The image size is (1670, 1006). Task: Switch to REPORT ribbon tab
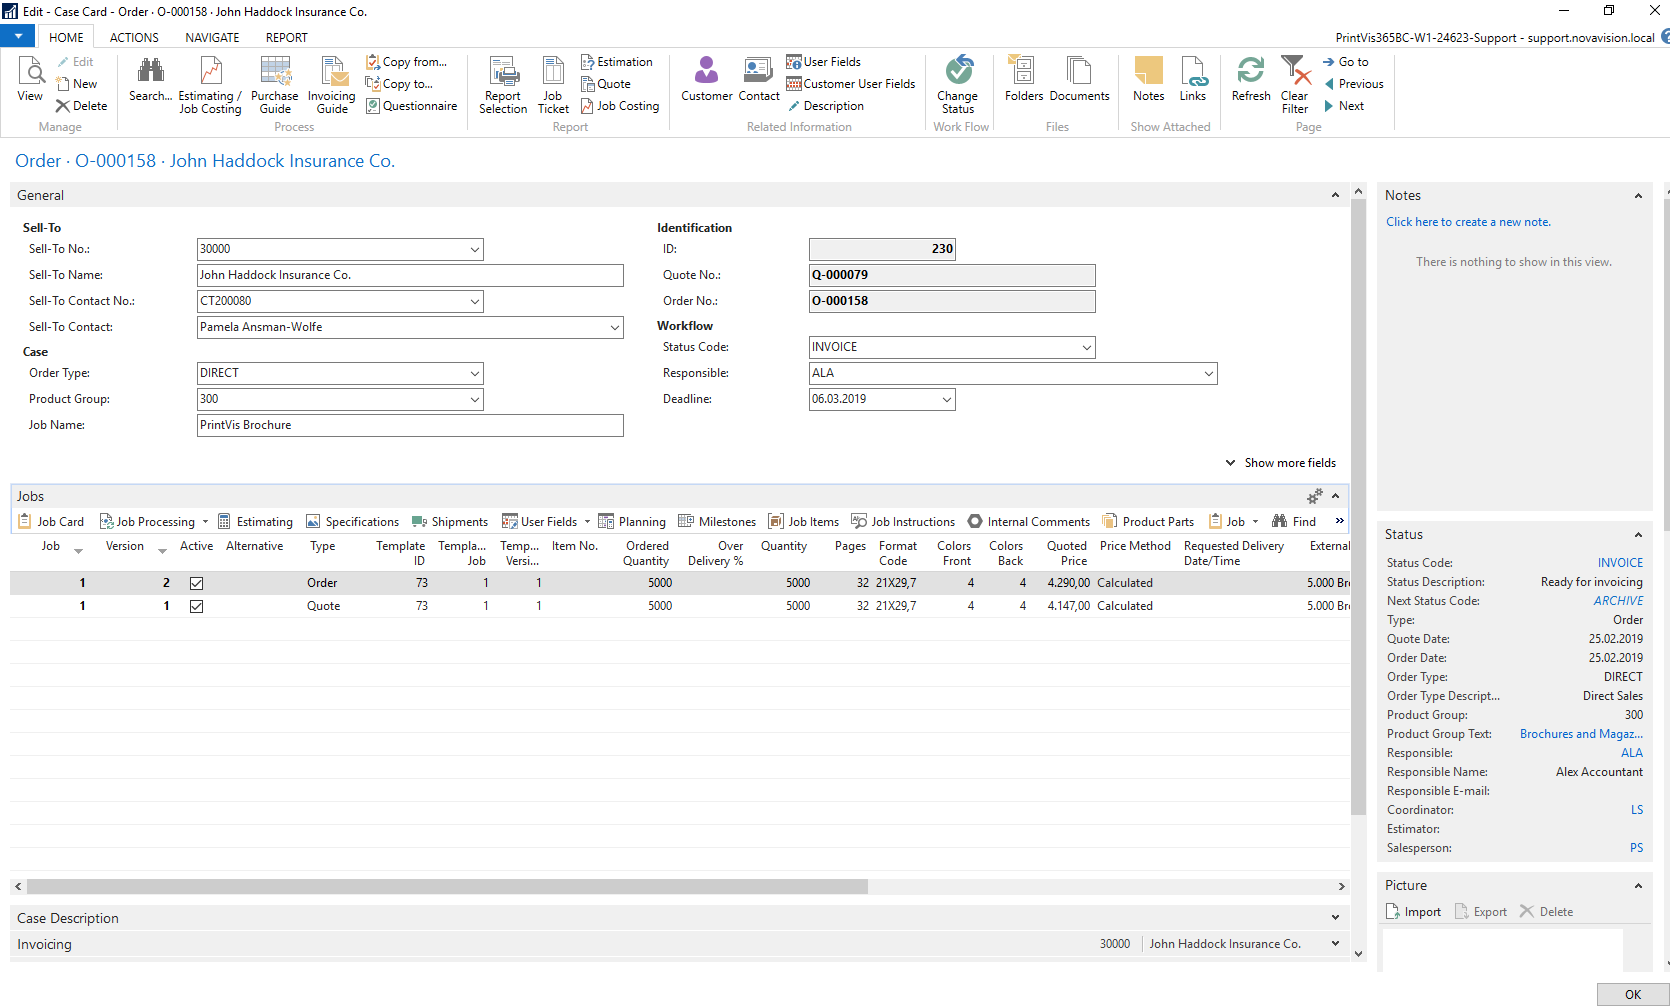(x=287, y=38)
